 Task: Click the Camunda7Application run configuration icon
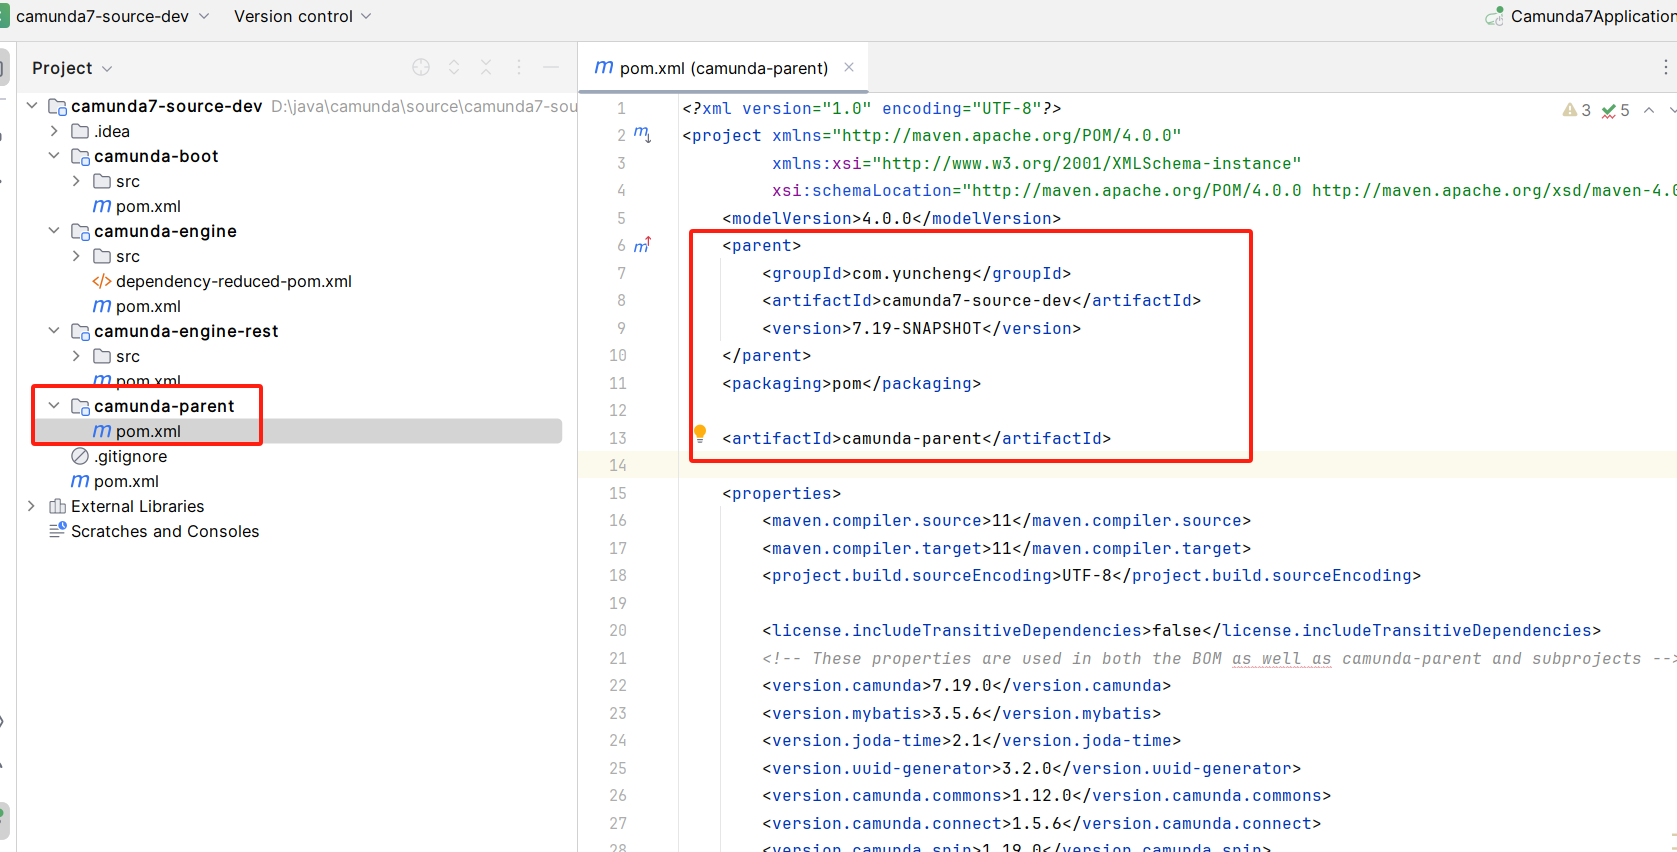[1494, 16]
